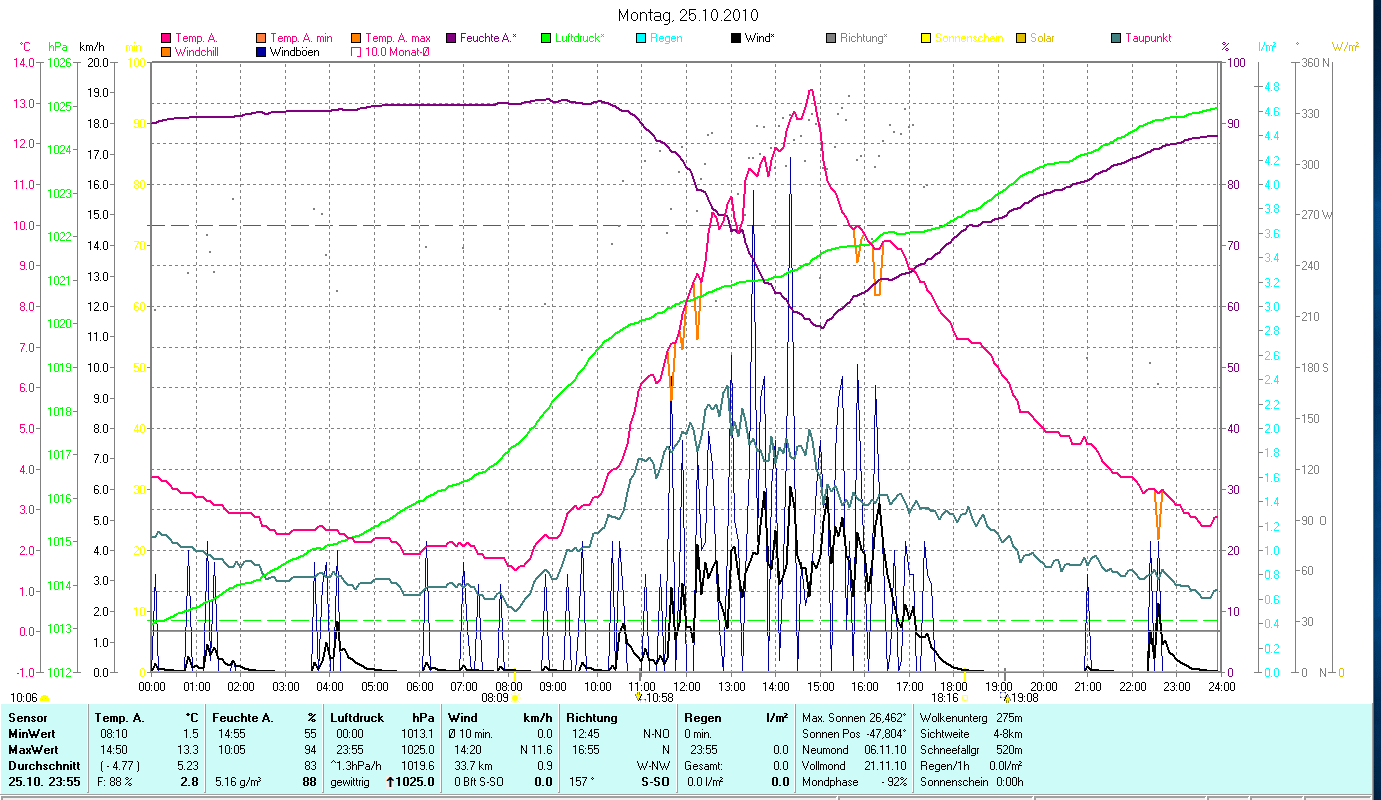Click the Solar legend entry
This screenshot has height=800, width=1381.
(1042, 38)
